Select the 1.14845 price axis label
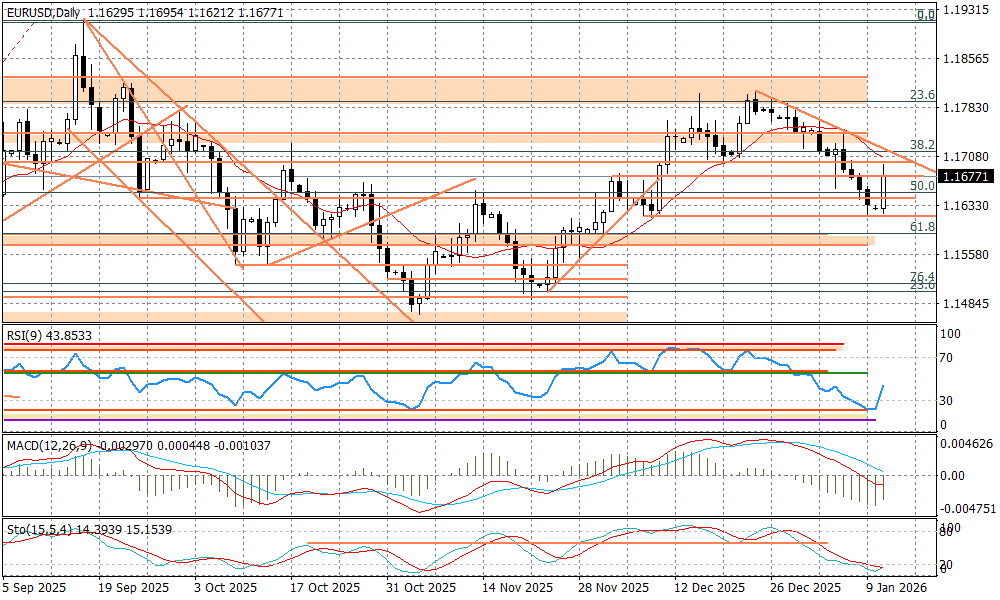Screen dimensions: 1000x600 click(966, 303)
